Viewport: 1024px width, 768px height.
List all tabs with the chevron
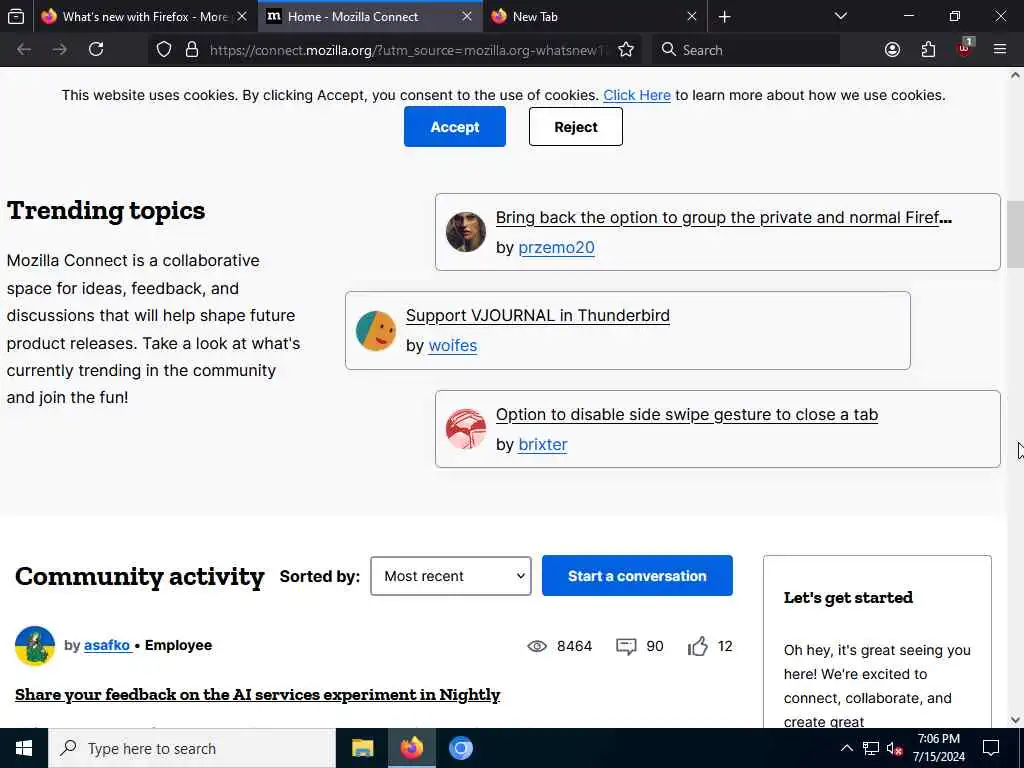click(x=840, y=16)
